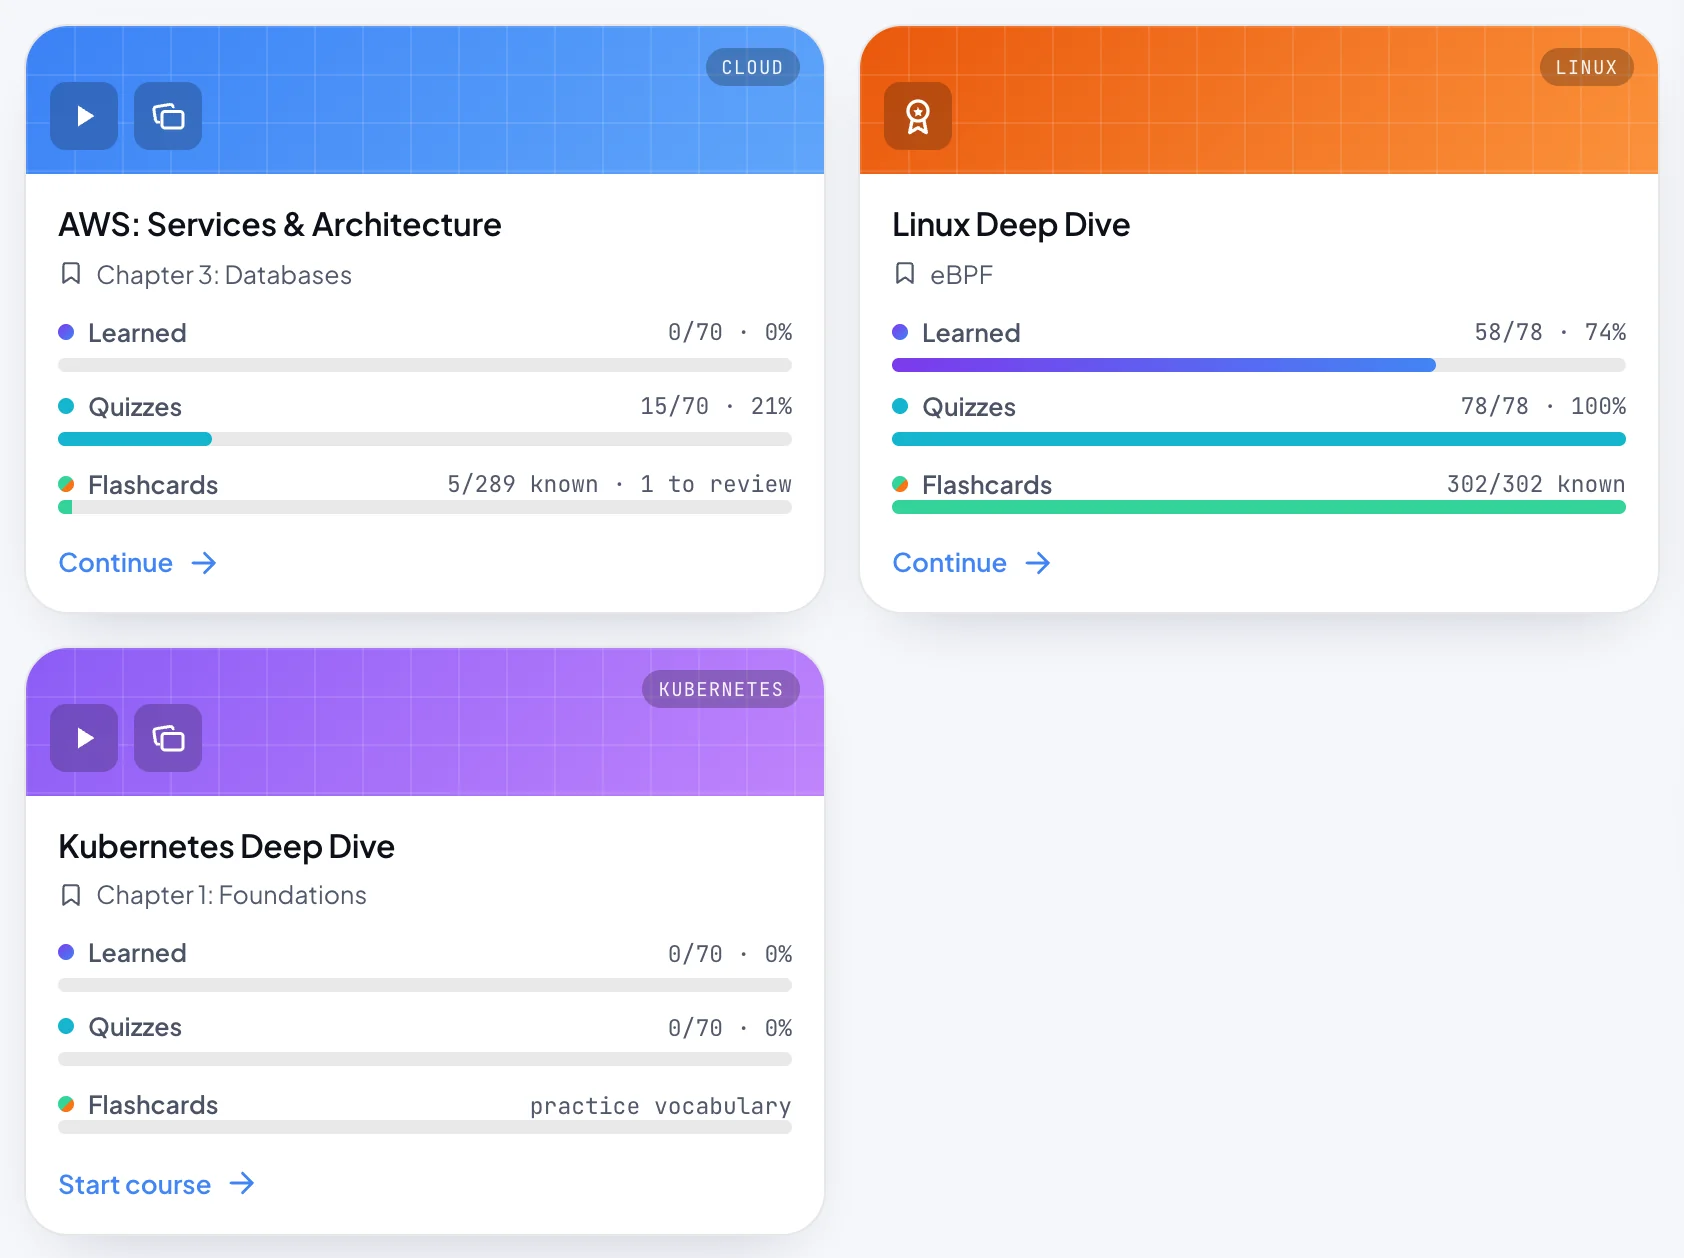Start the Kubernetes Deep Dive course

[x=157, y=1185]
